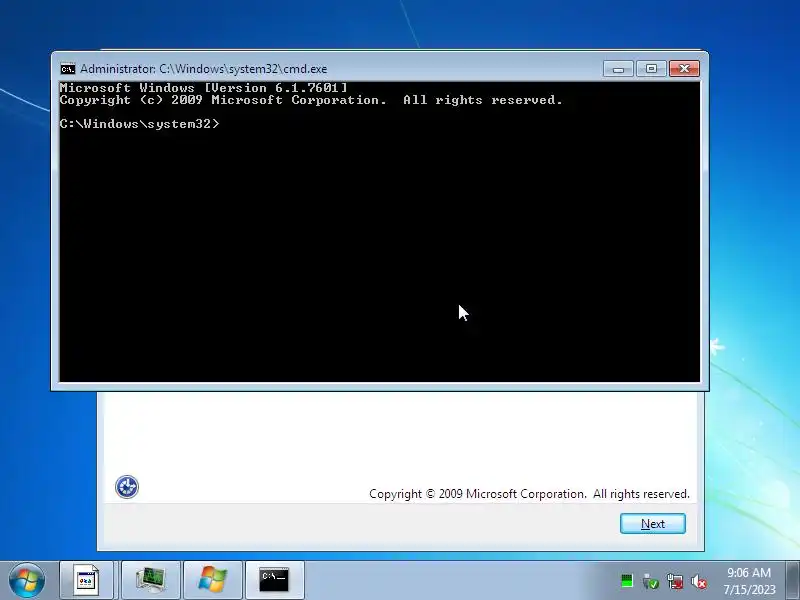The width and height of the screenshot is (800, 600).
Task: Open Safely Remove Hardware tray icon
Action: tap(651, 581)
